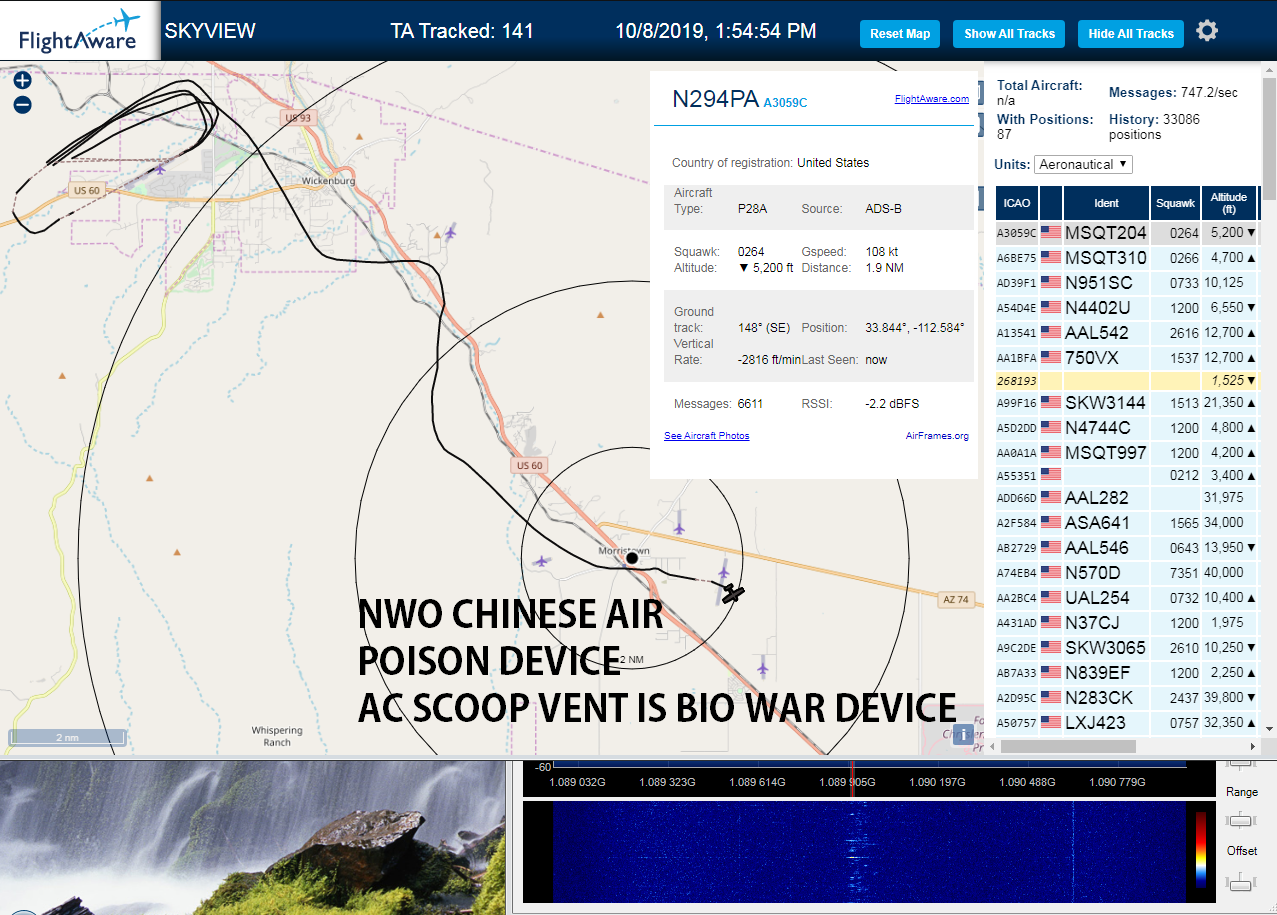Select the AAL282 row
This screenshot has height=915, width=1277.
tap(1126, 497)
